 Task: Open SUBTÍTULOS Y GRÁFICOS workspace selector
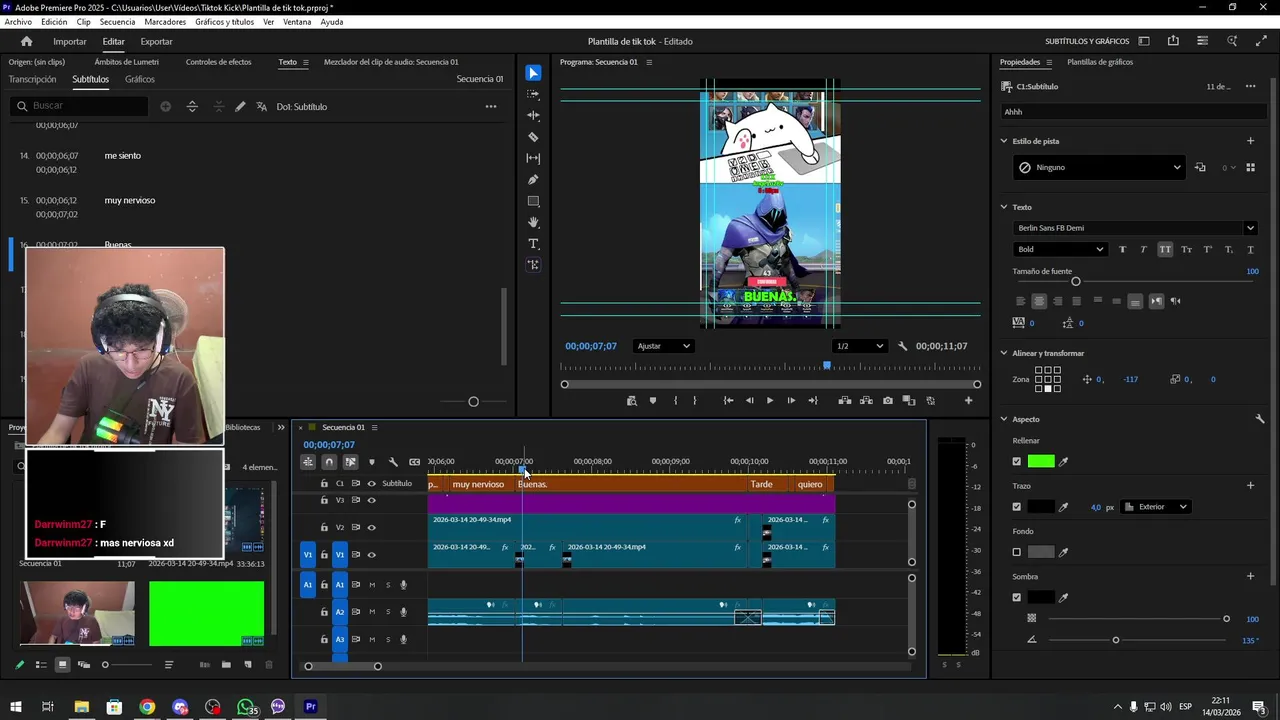click(x=1087, y=41)
